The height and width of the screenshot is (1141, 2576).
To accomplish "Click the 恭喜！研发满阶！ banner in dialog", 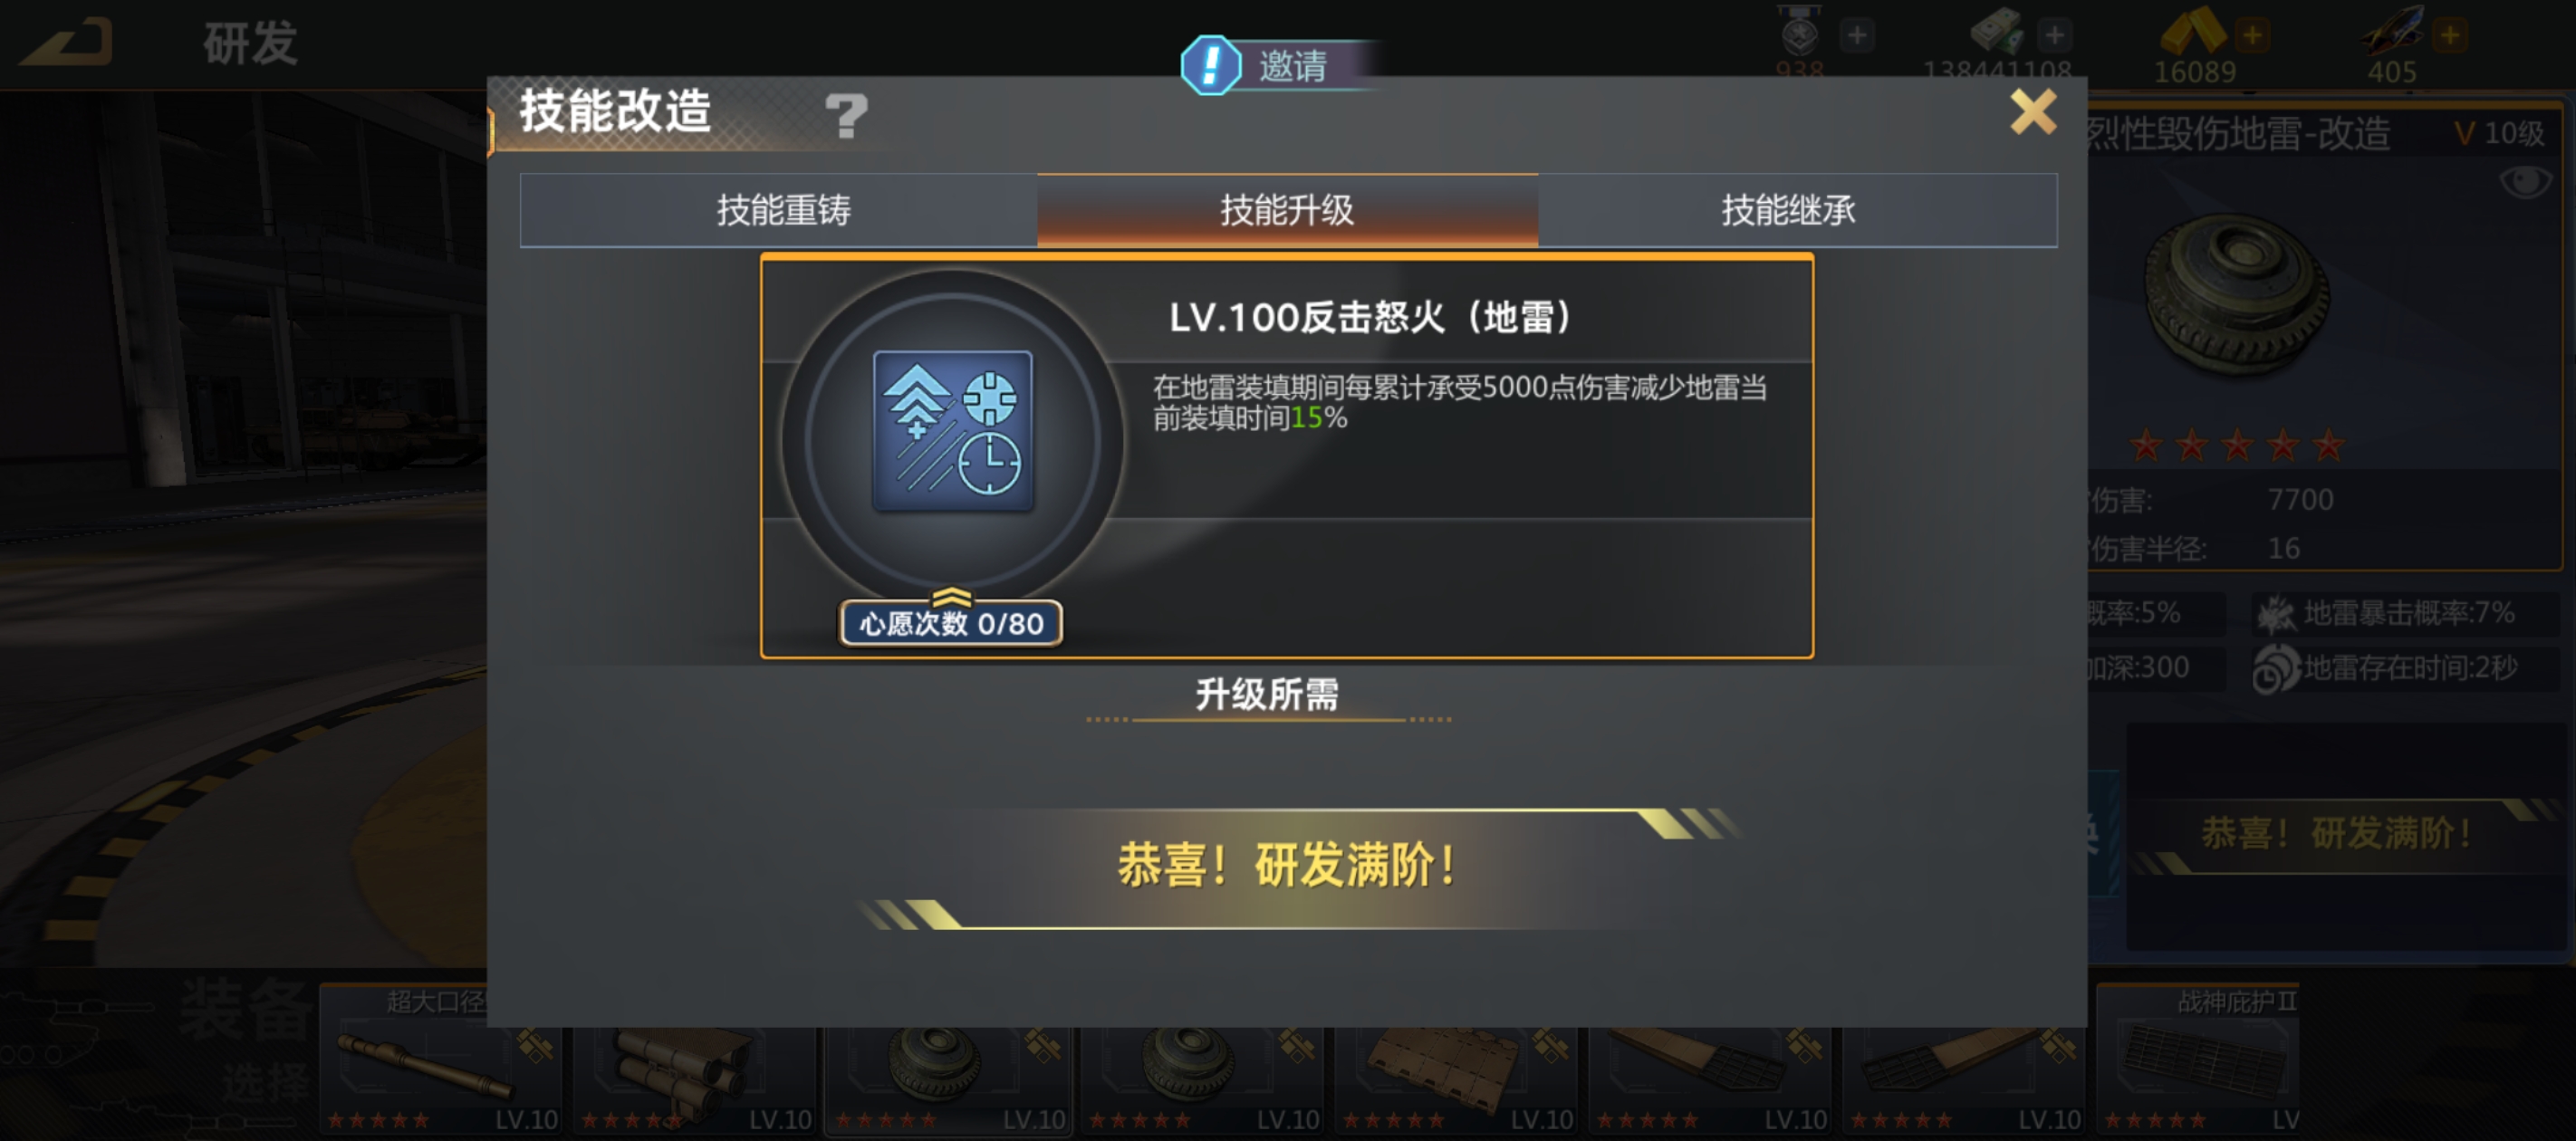I will coord(1286,865).
